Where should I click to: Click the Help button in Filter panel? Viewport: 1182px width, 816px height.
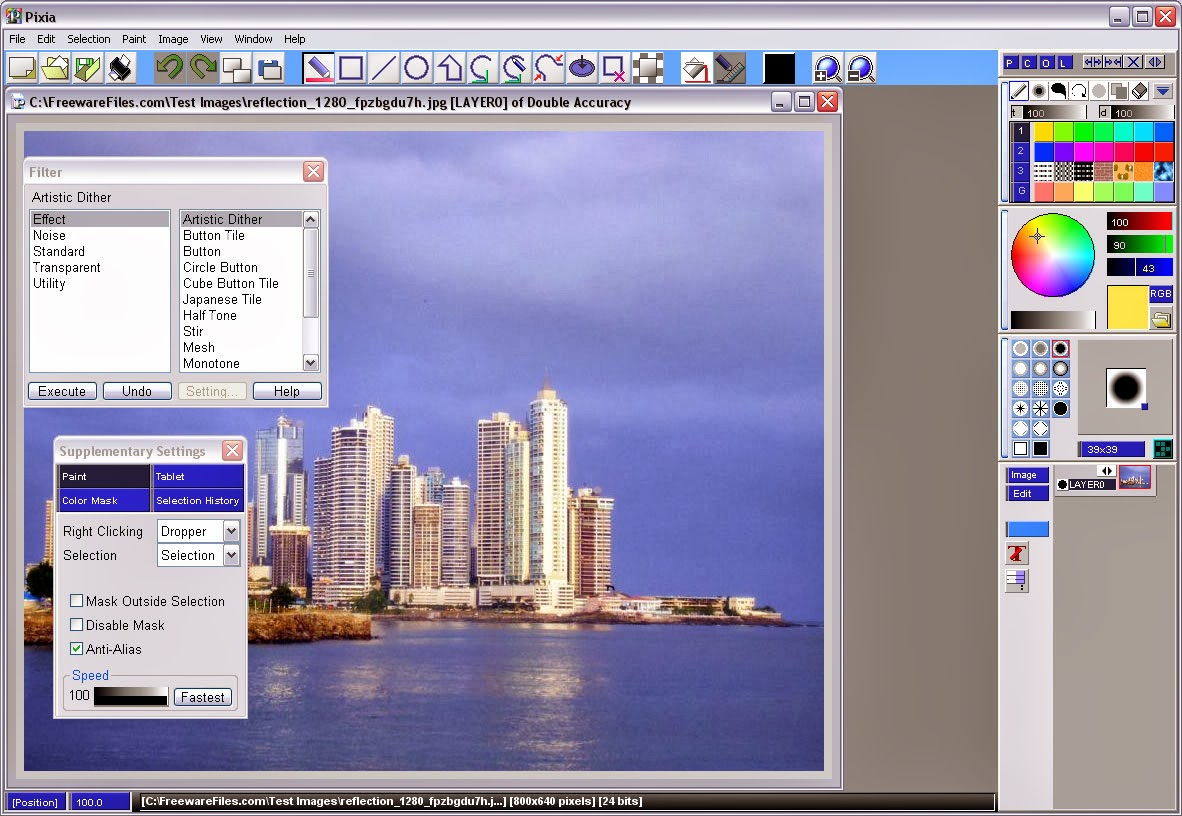(x=286, y=391)
